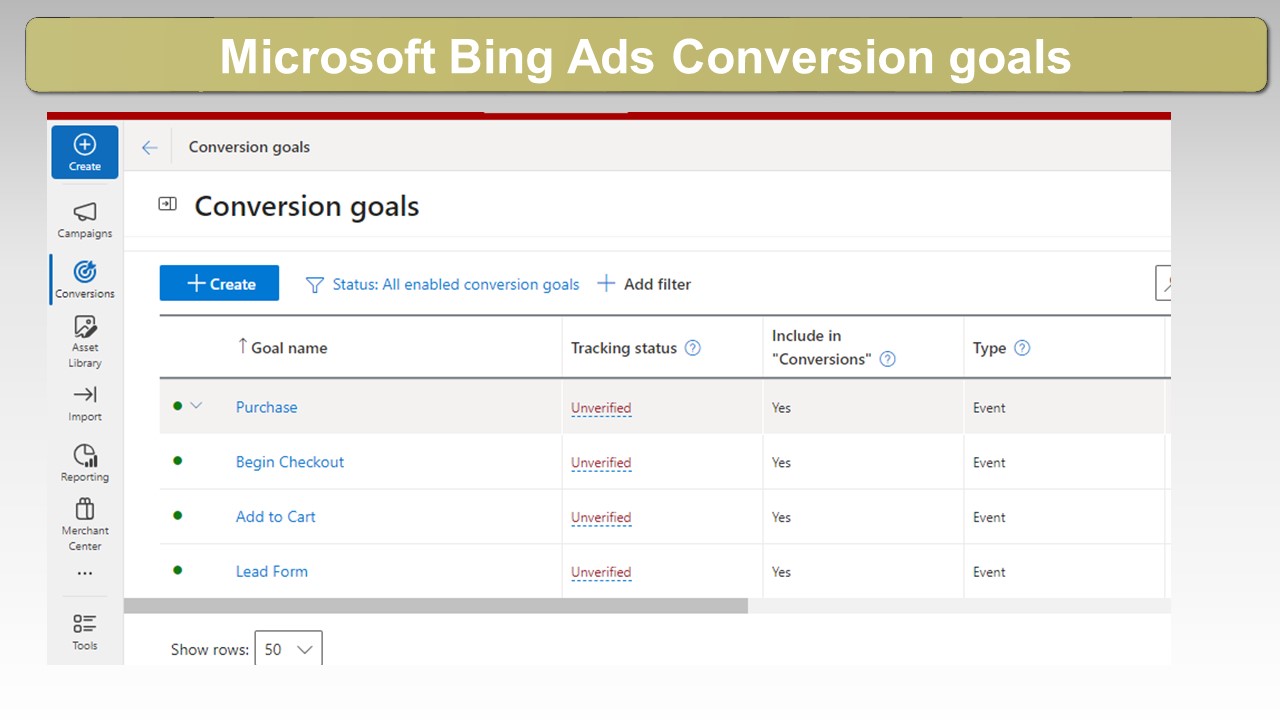Click Tracking status column header

tap(624, 348)
